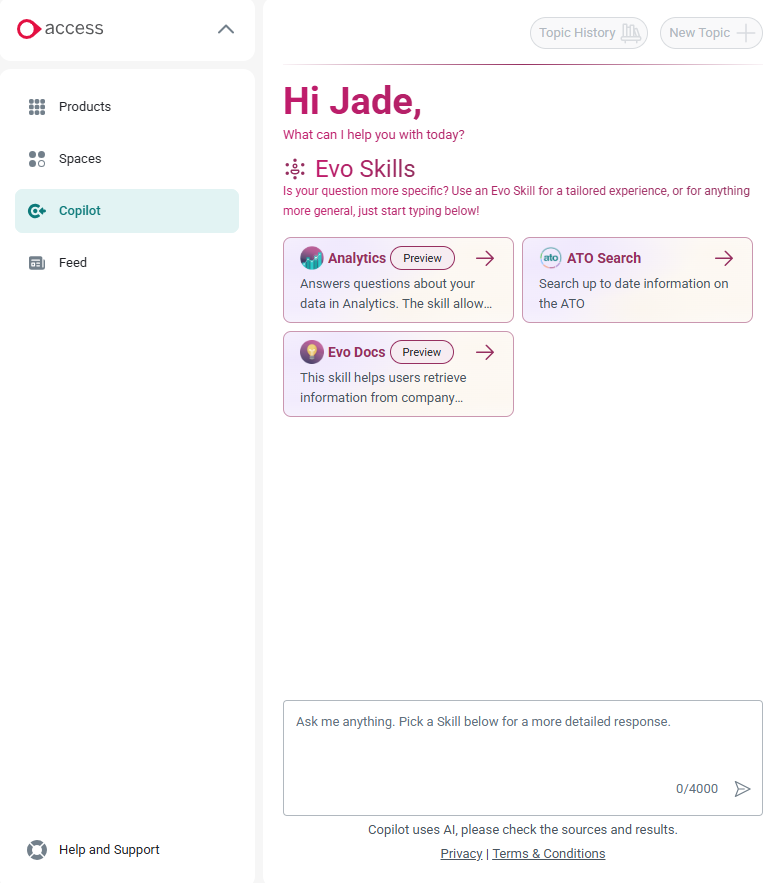The height and width of the screenshot is (883, 777).
Task: Open Topic History
Action: click(589, 32)
